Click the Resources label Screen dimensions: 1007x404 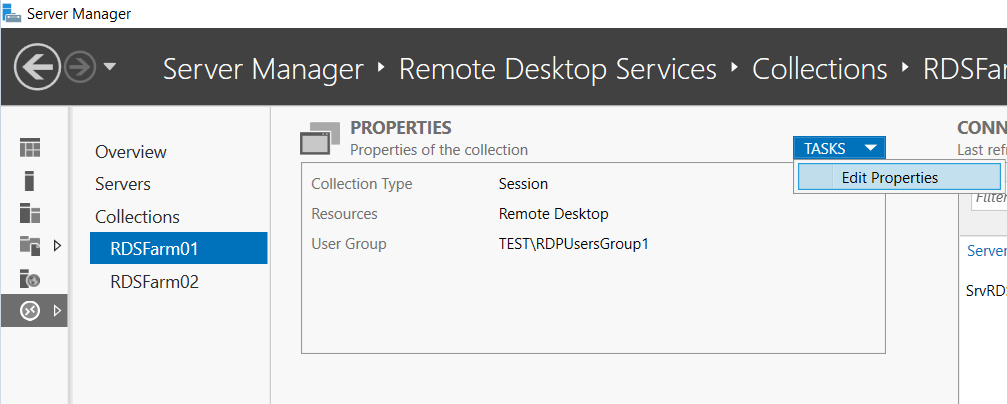click(344, 214)
